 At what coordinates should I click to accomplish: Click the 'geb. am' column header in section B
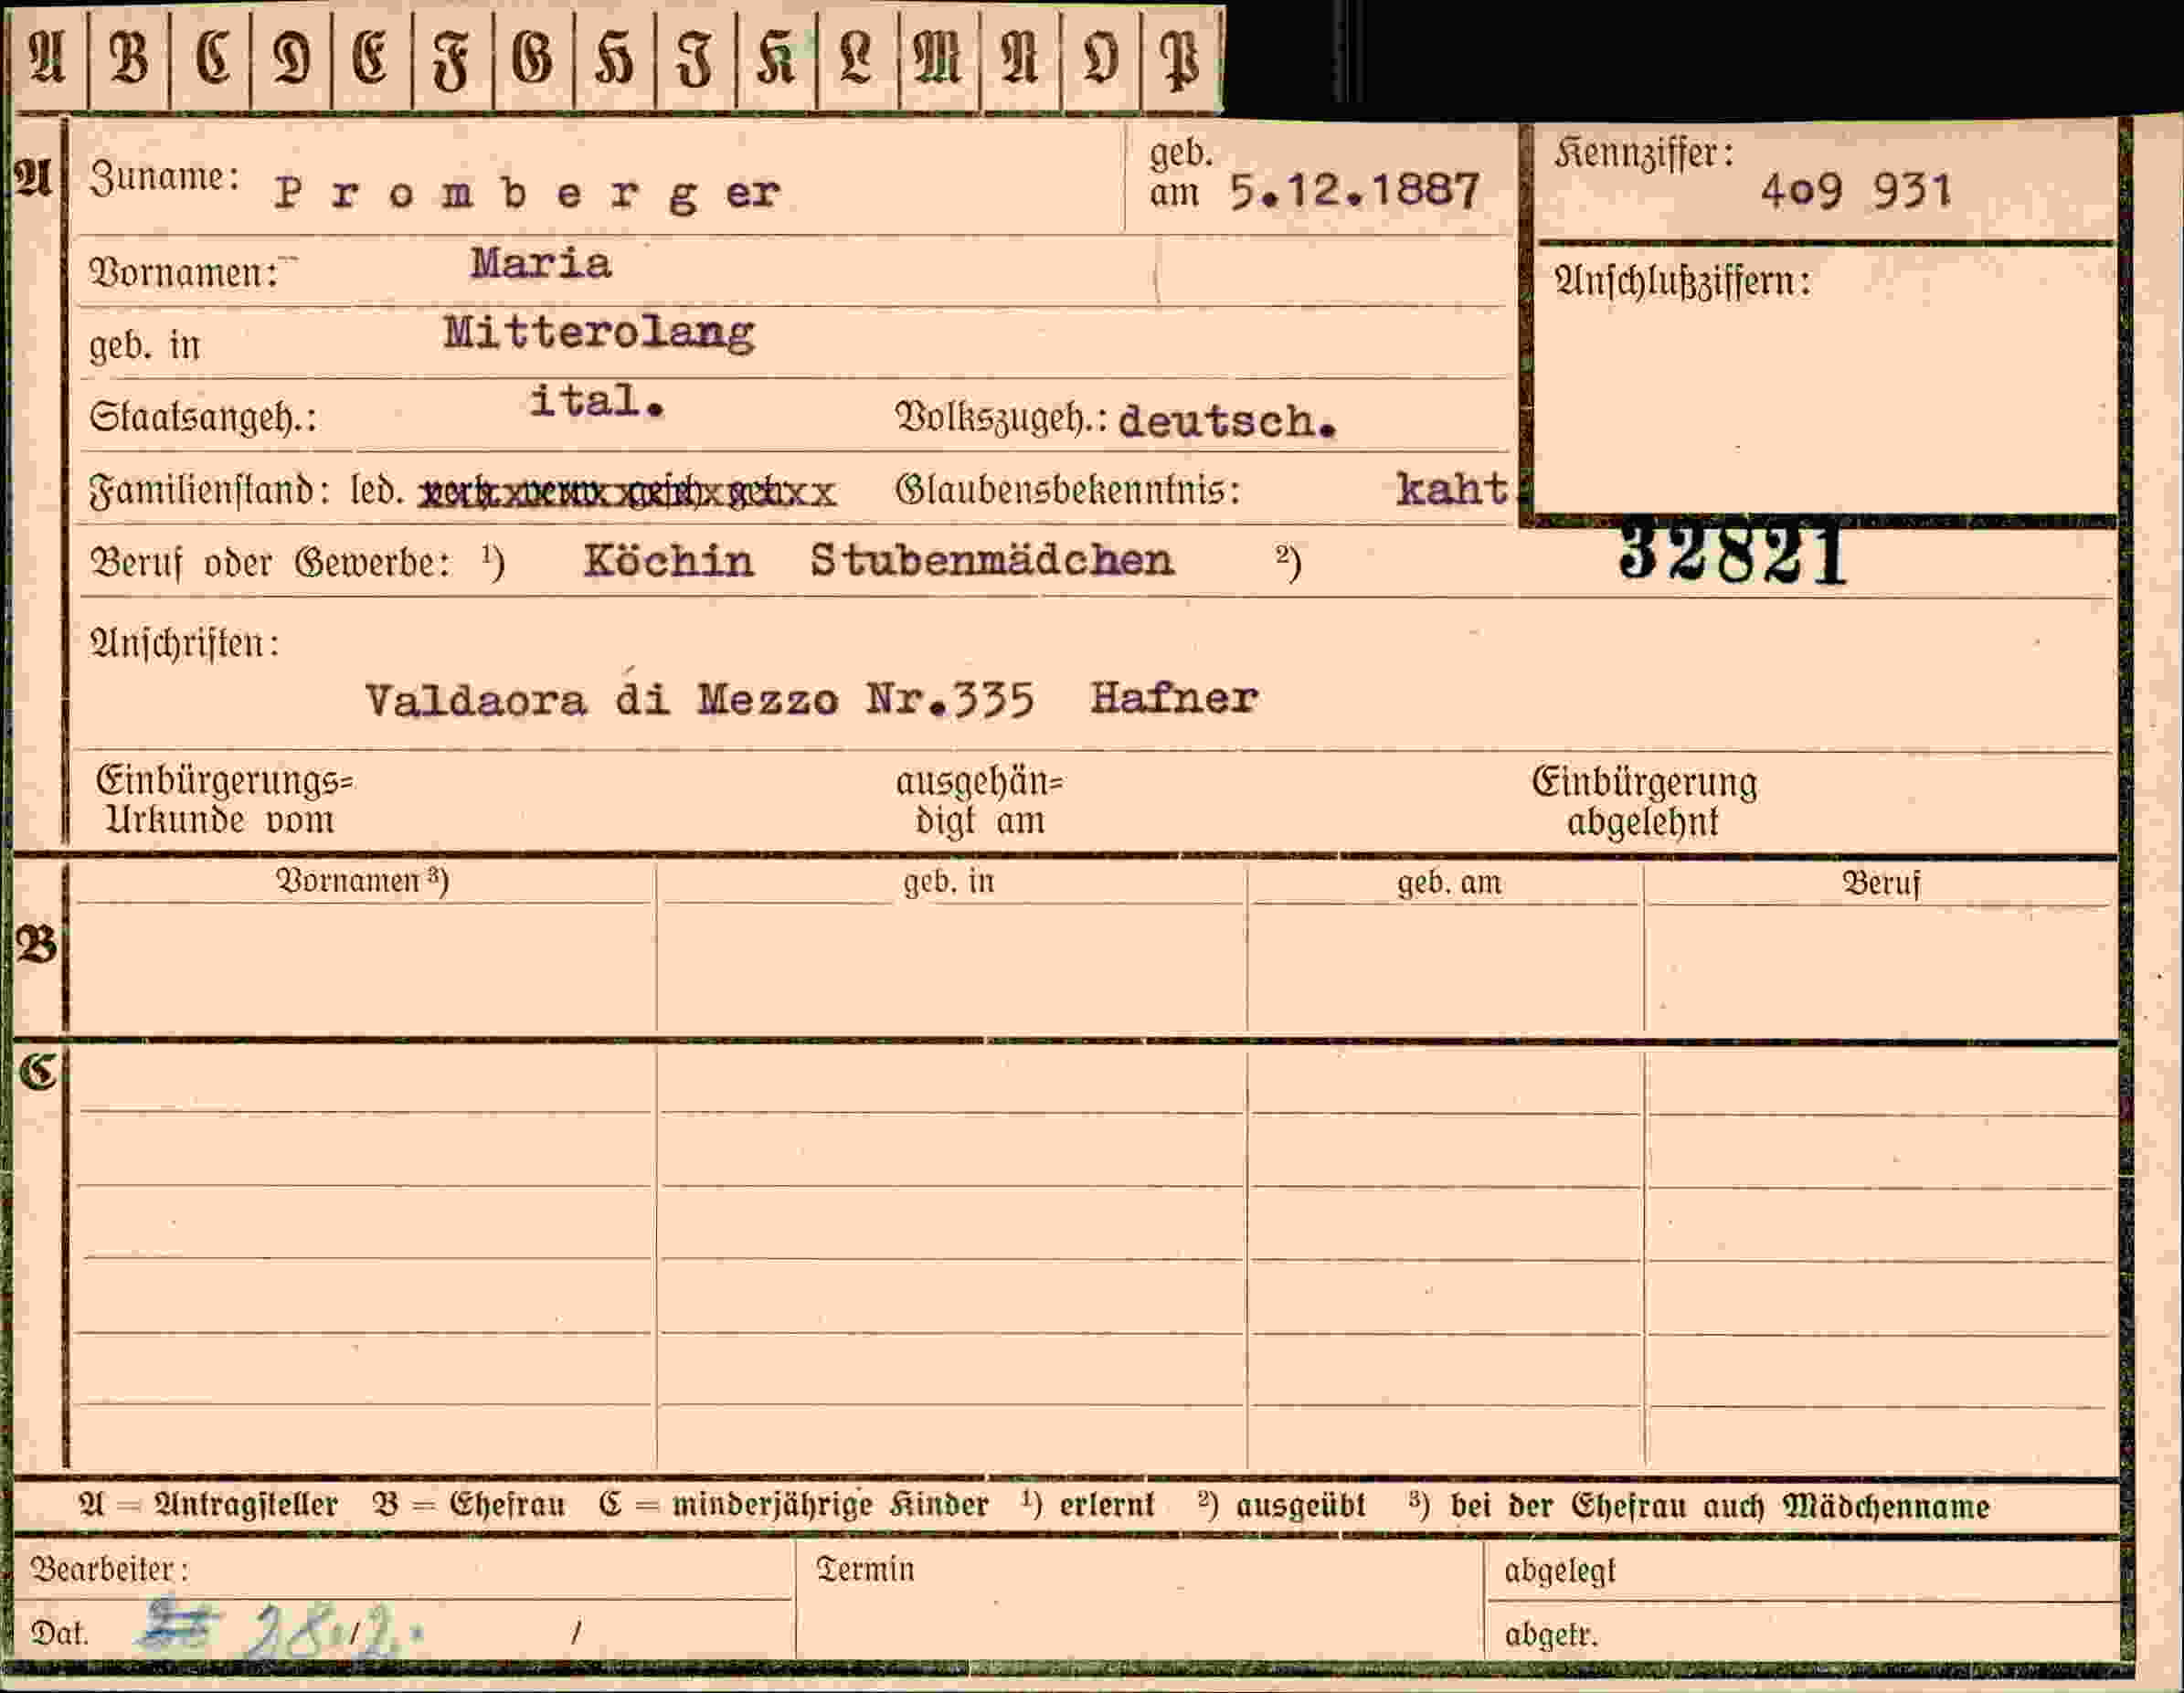click(x=1449, y=882)
